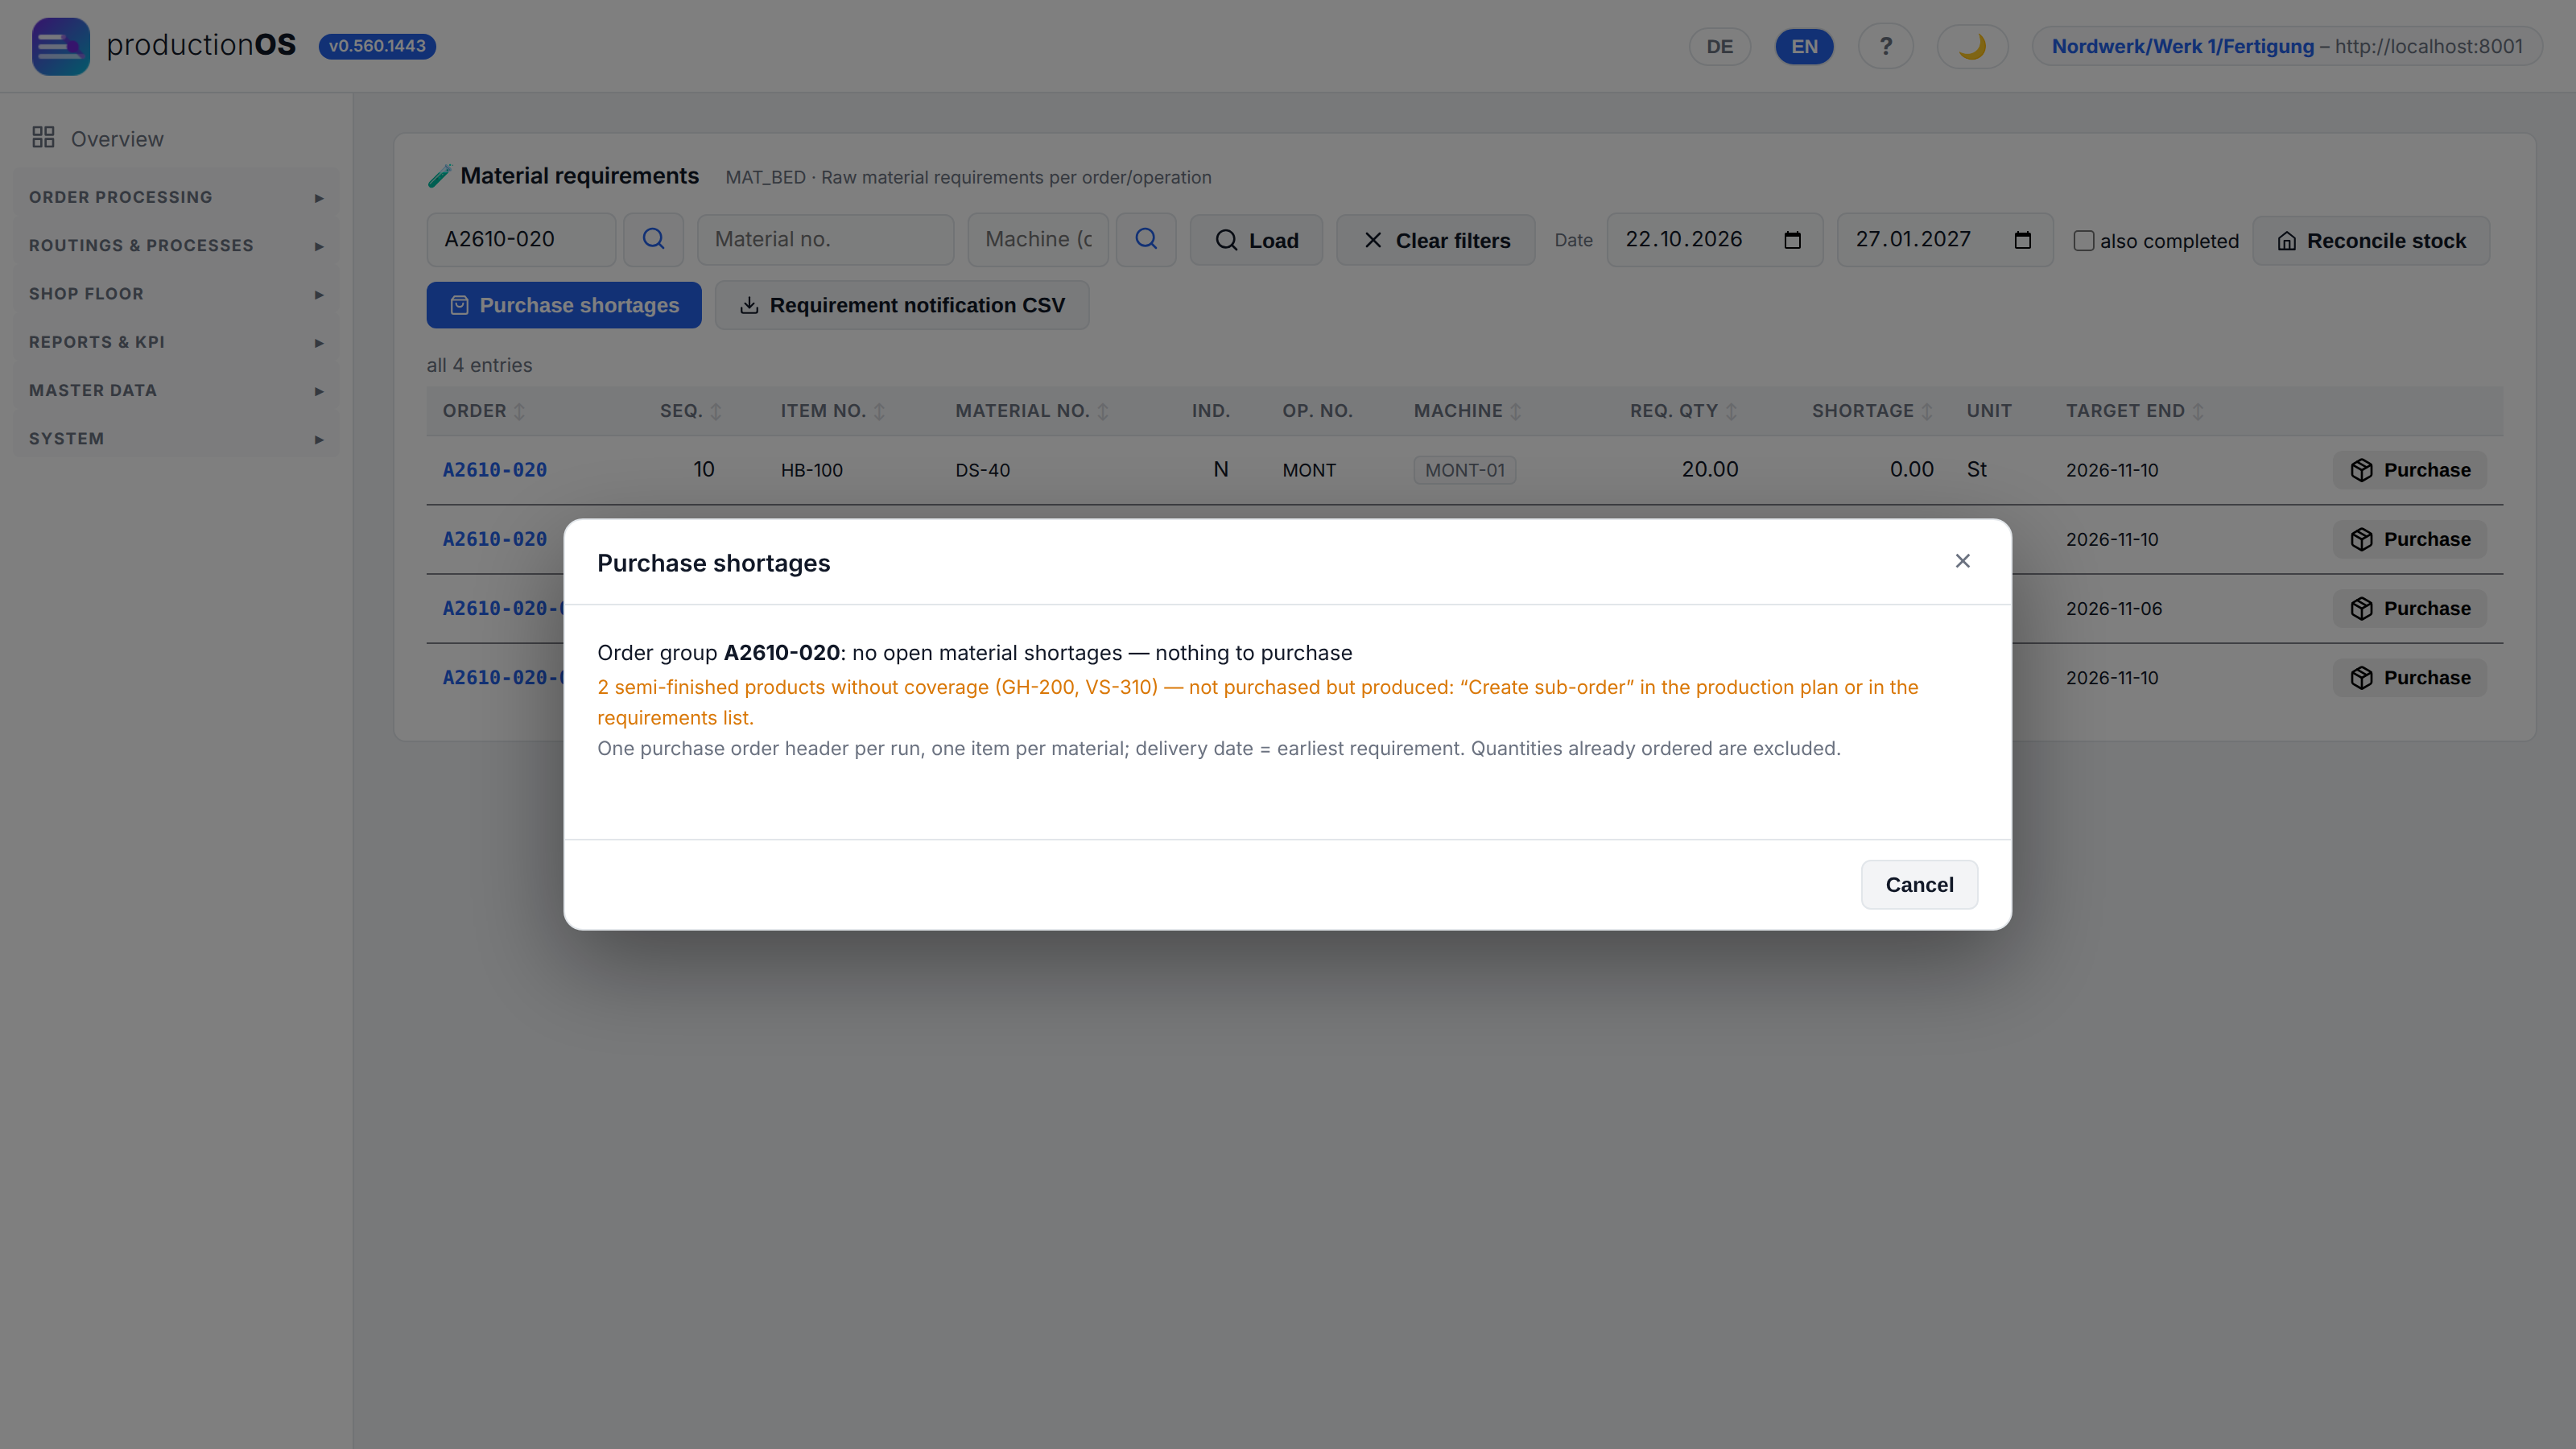2576x1449 pixels.
Task: Open order link A2610-020 in first row
Action: [494, 470]
